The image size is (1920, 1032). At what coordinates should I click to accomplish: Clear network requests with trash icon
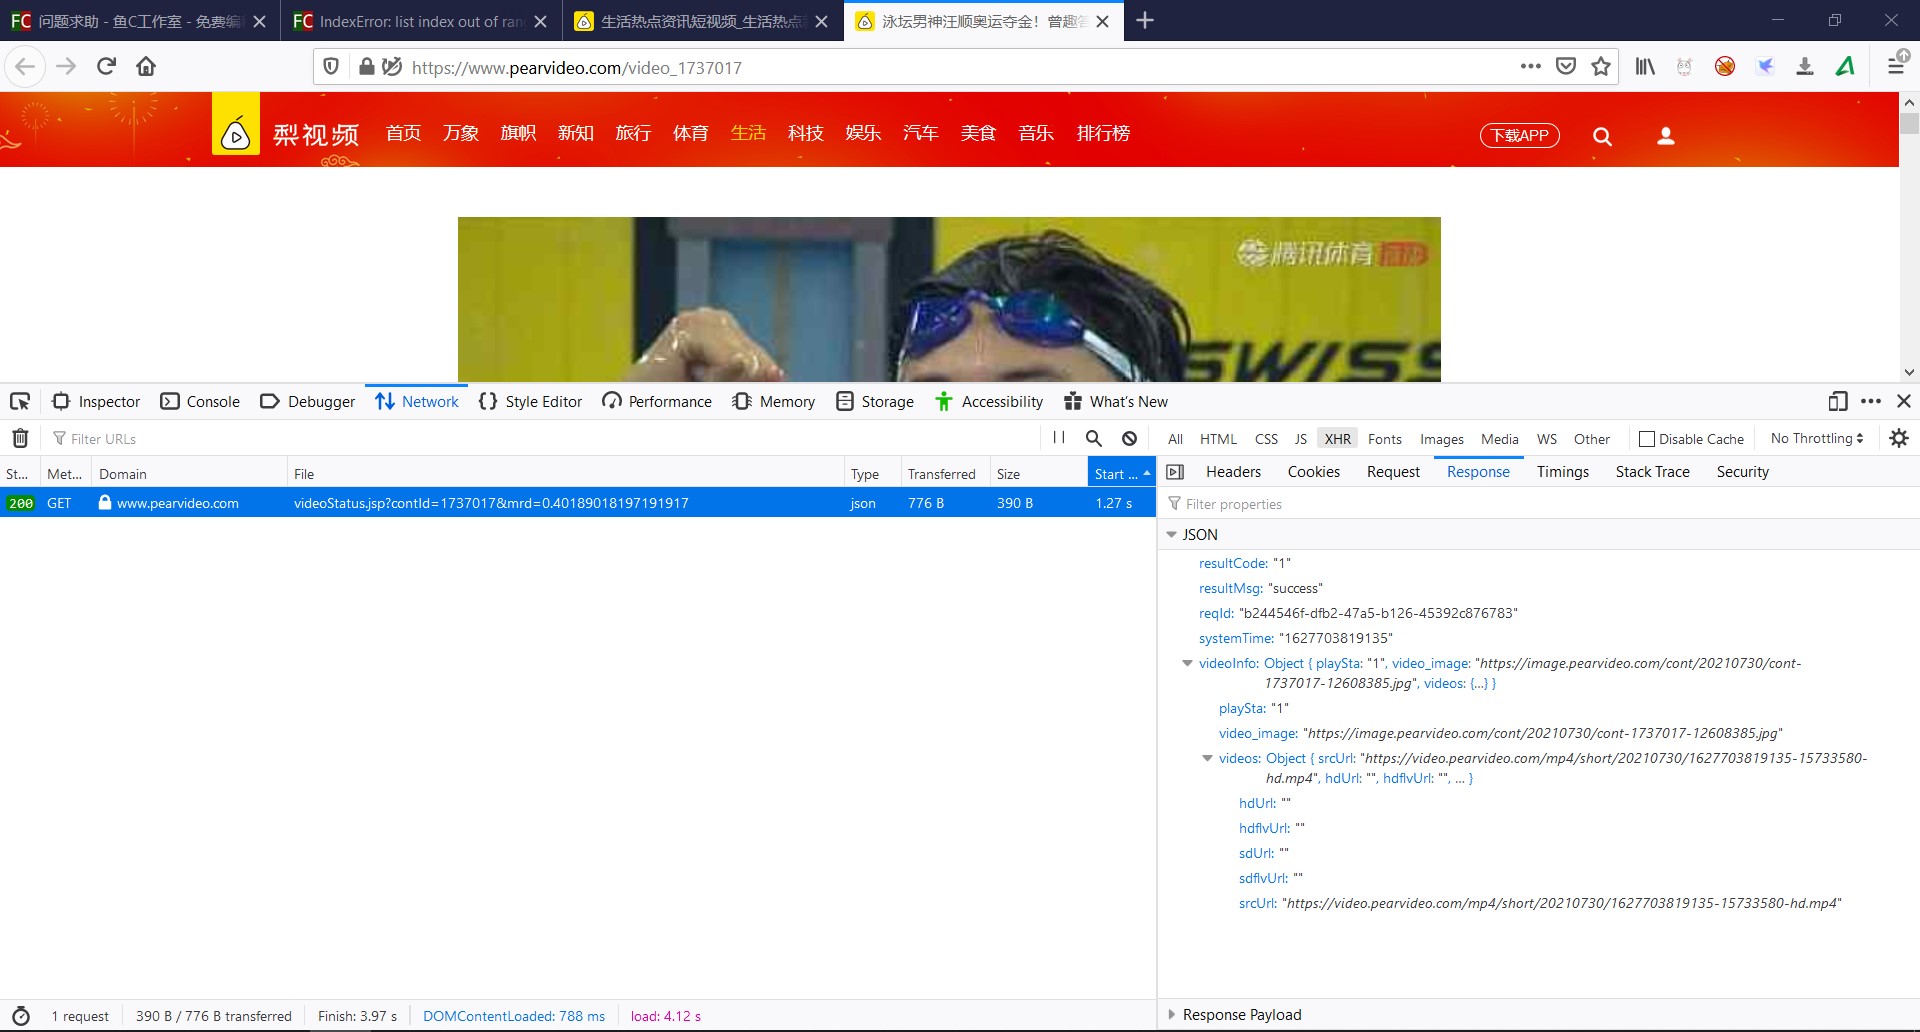[x=20, y=438]
